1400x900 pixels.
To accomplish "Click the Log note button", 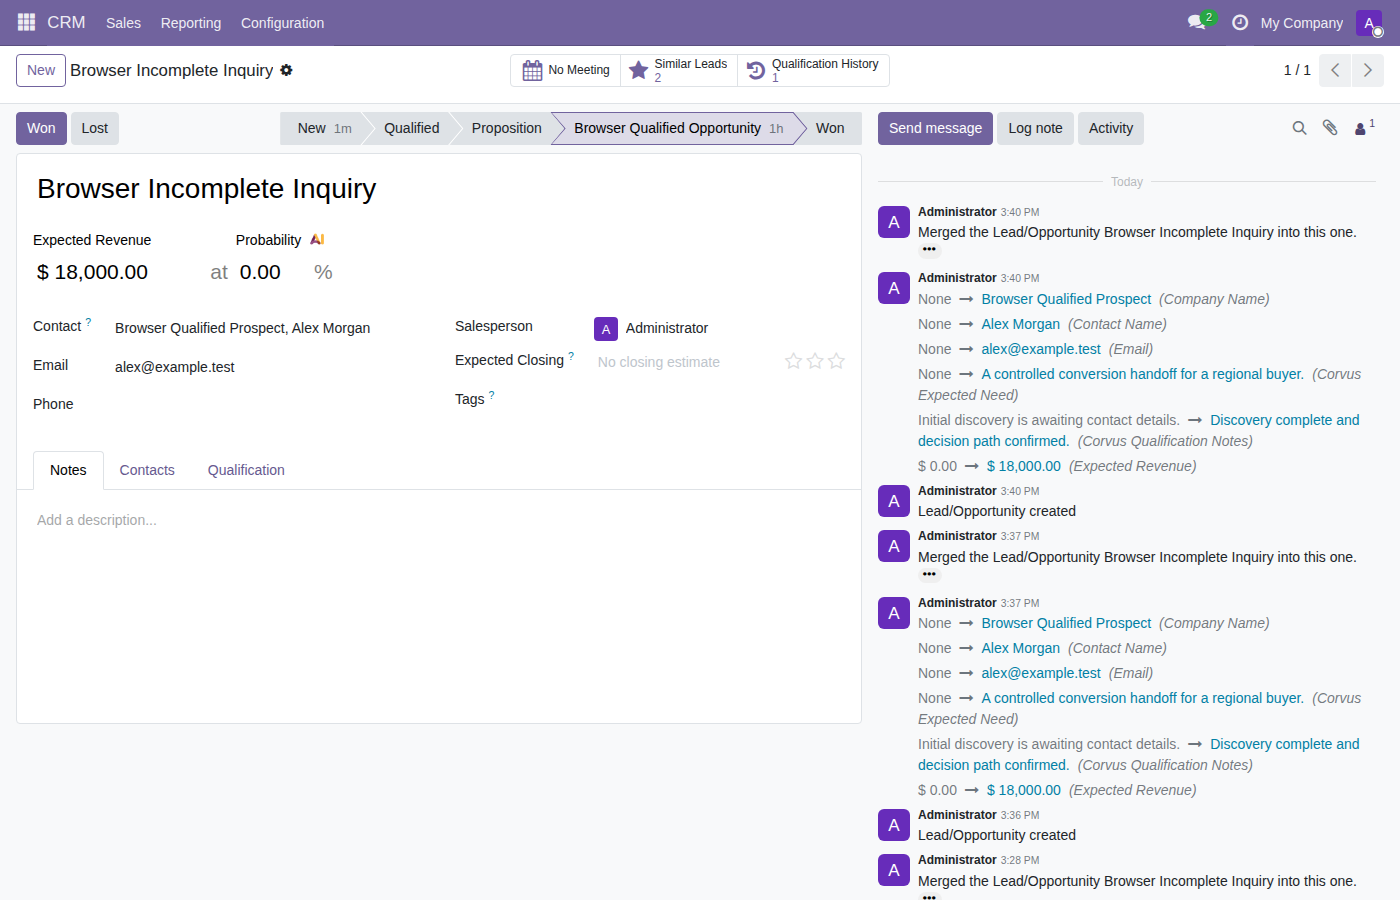I will pyautogui.click(x=1035, y=128).
